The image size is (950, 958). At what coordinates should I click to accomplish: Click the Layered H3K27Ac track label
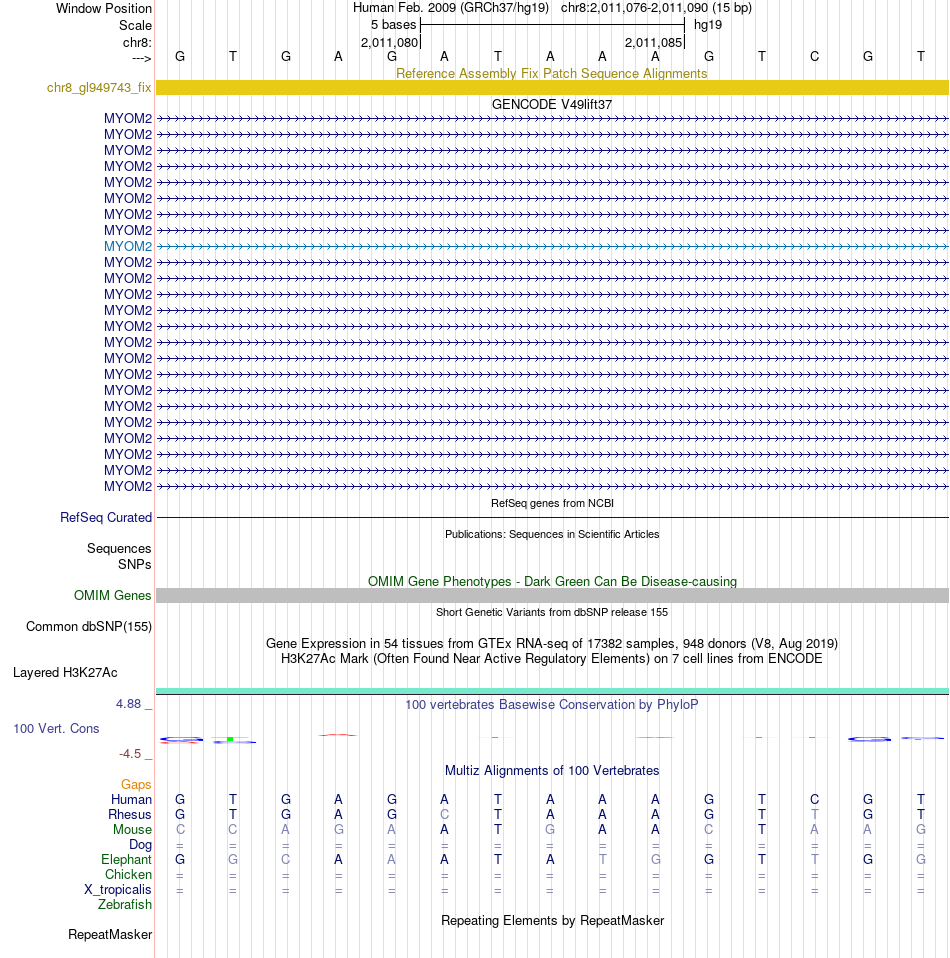(65, 673)
